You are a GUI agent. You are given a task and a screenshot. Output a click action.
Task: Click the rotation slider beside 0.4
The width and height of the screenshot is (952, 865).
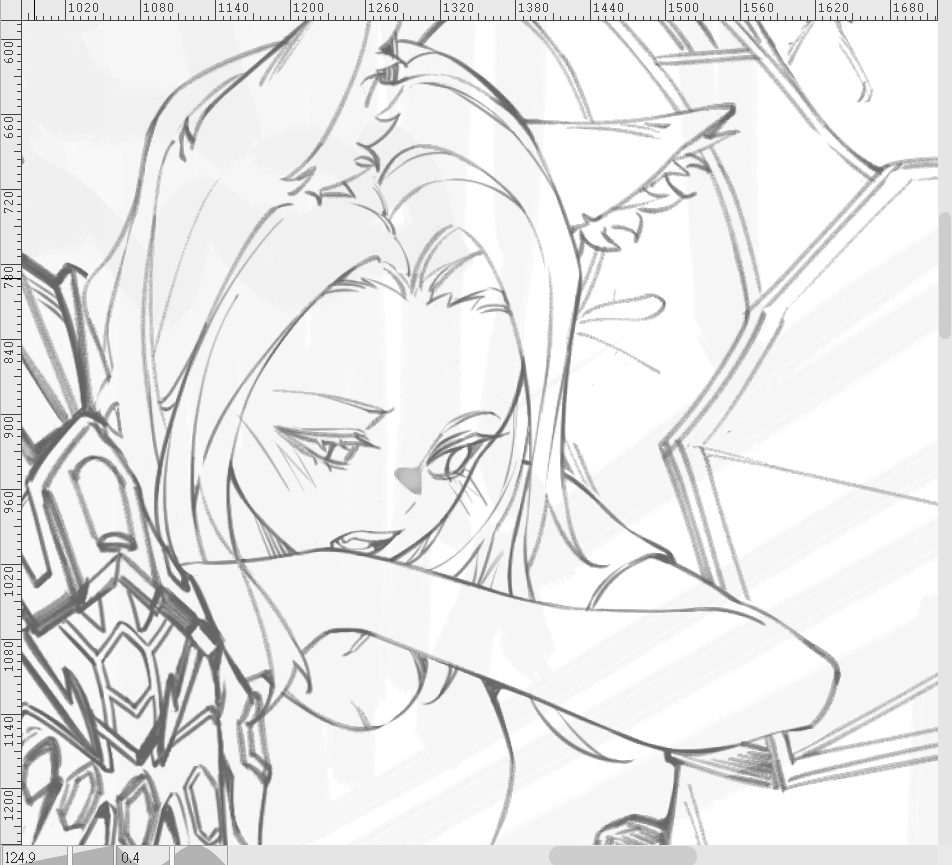click(200, 856)
